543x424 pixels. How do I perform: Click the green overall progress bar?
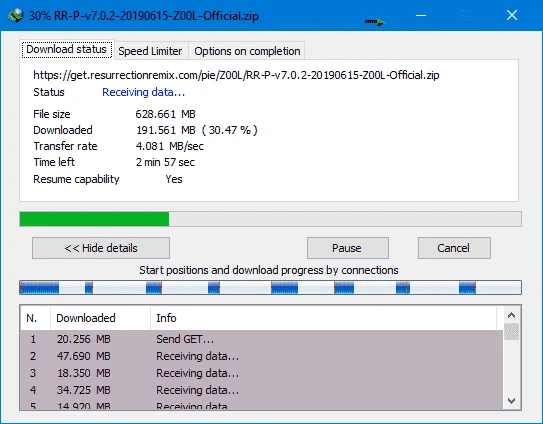click(270, 219)
